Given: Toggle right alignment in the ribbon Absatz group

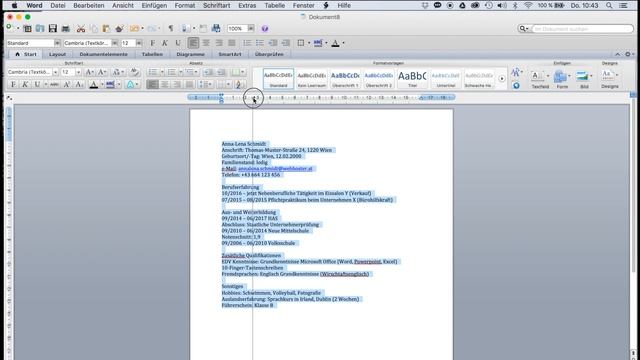Looking at the screenshot, I should click(177, 84).
